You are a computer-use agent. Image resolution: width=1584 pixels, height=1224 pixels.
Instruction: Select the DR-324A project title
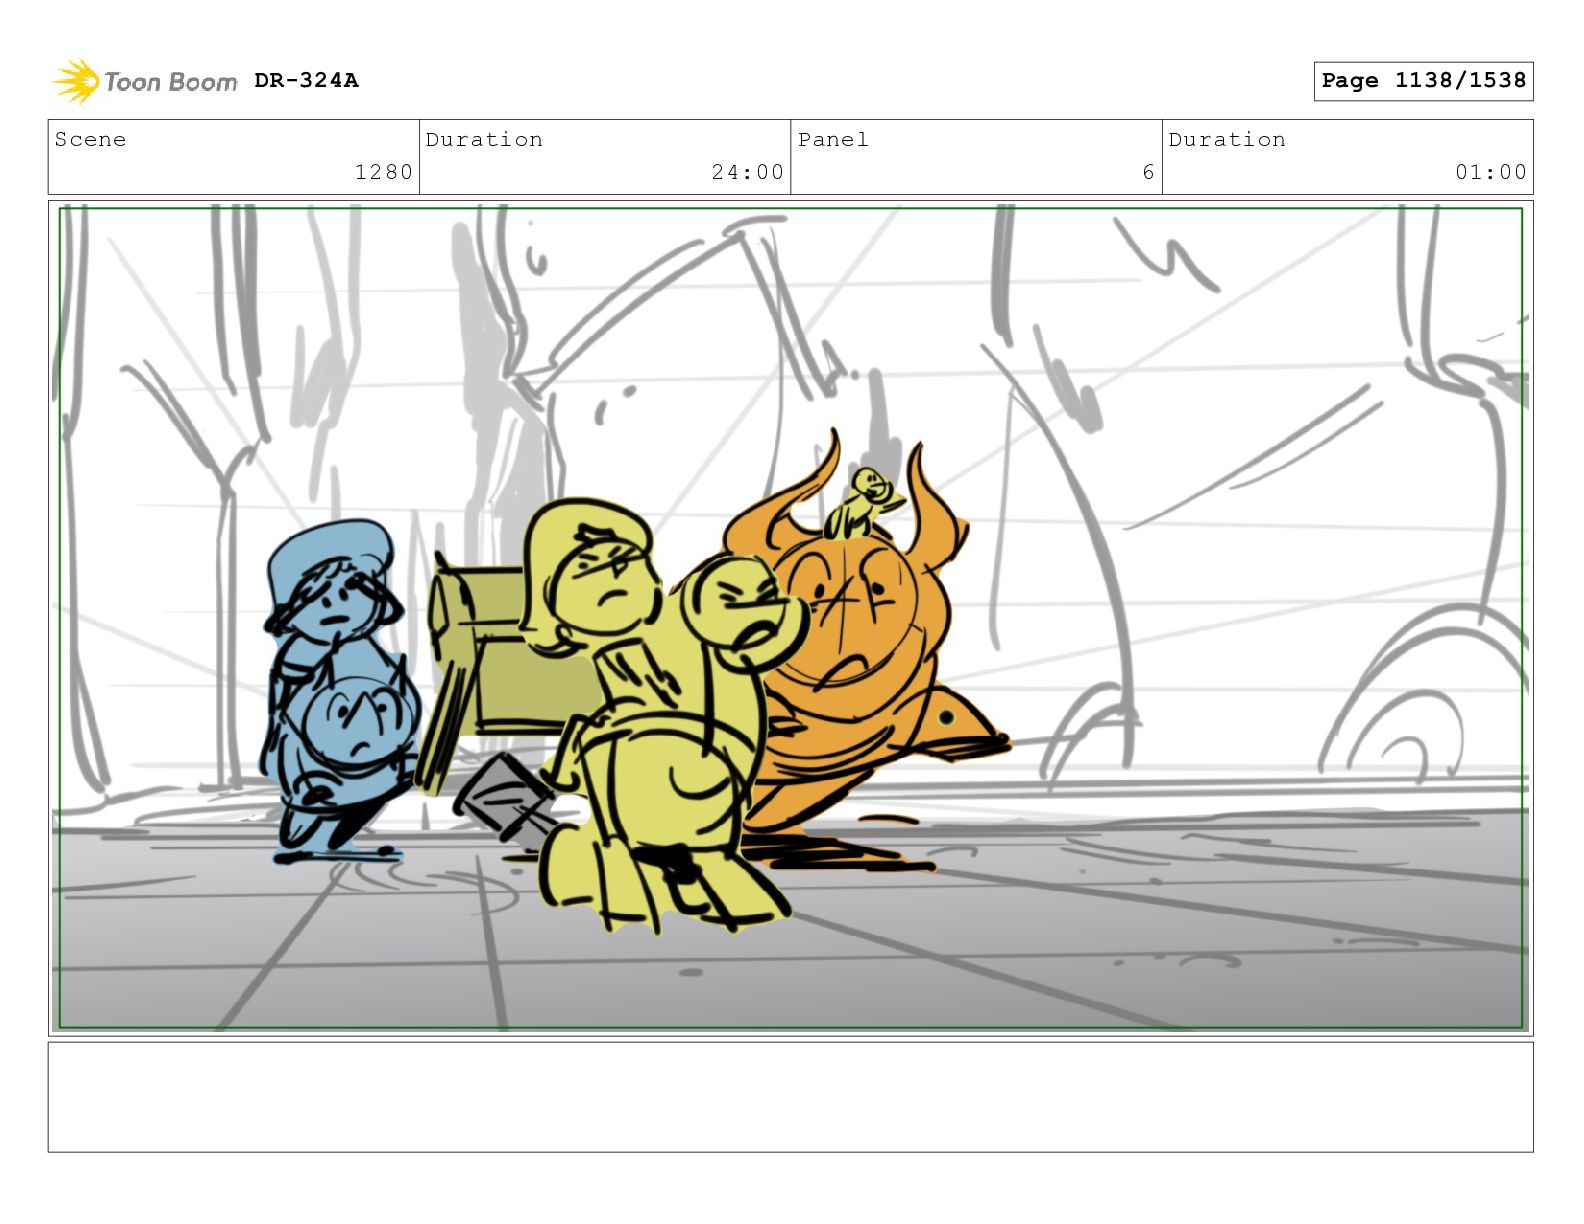click(x=306, y=80)
